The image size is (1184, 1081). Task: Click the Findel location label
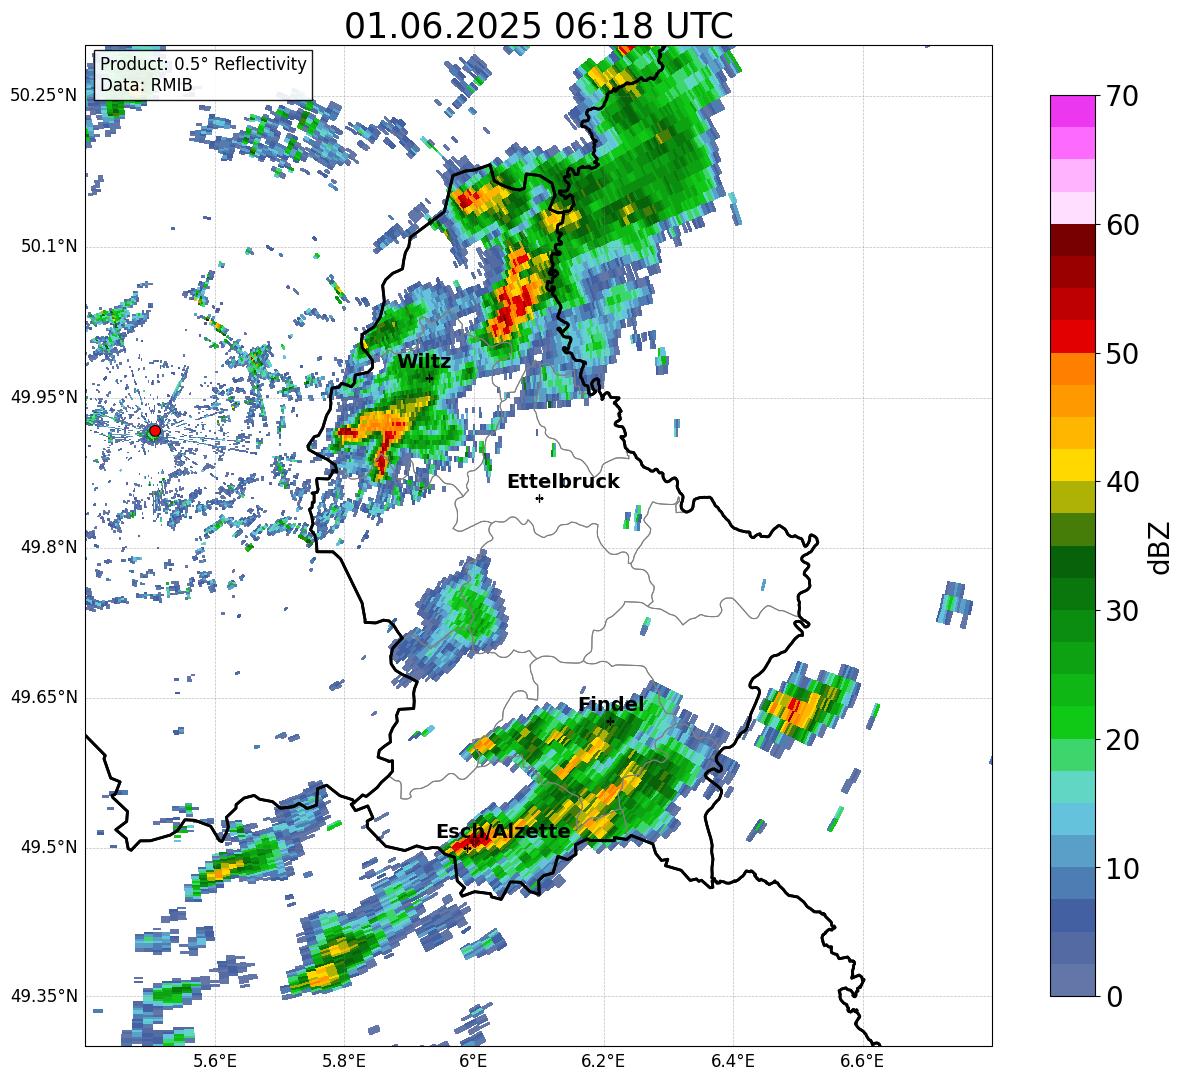click(611, 704)
